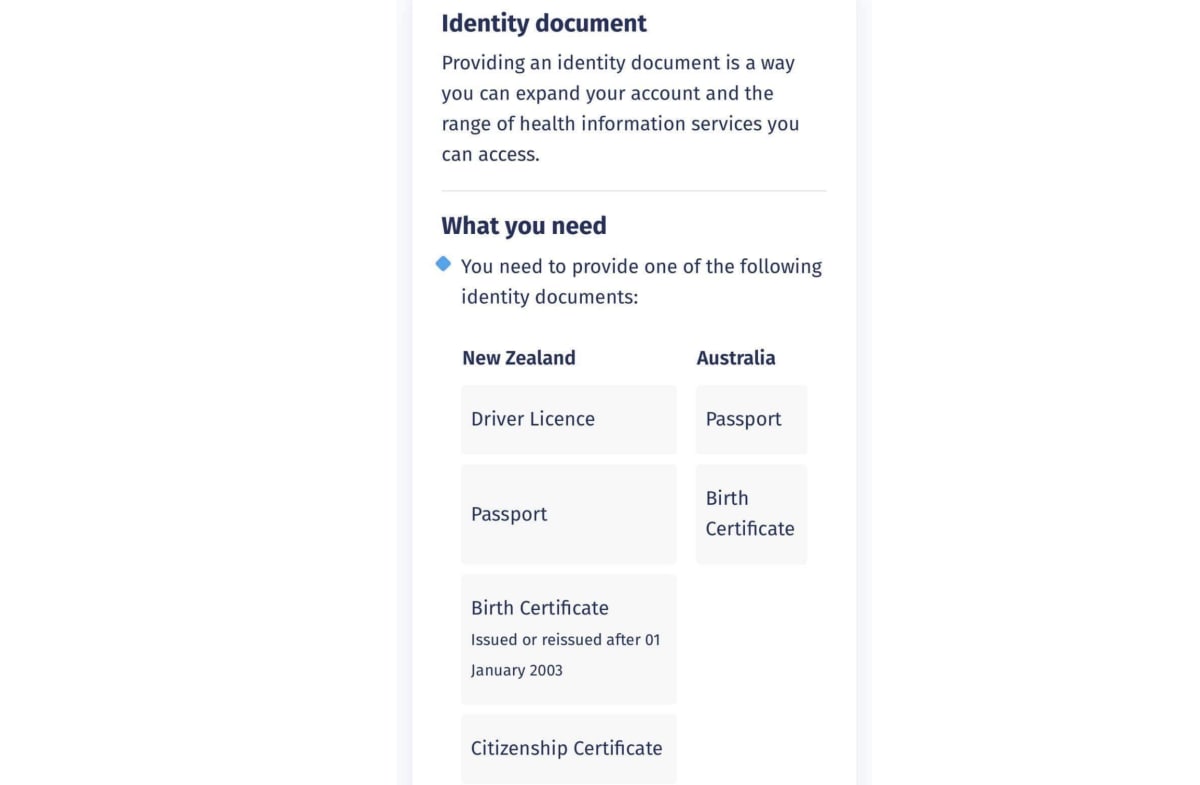This screenshot has height=785, width=1200.
Task: Click the What you need heading
Action: tap(524, 226)
